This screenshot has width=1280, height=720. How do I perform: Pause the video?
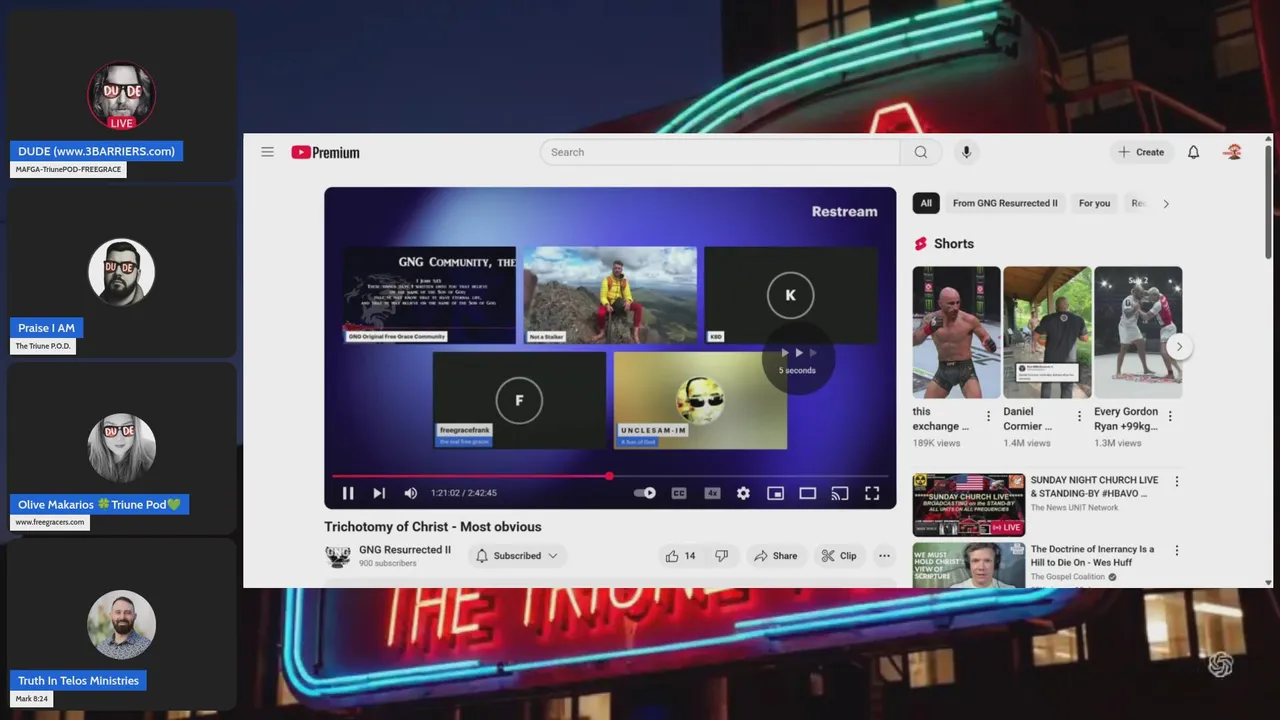[348, 493]
